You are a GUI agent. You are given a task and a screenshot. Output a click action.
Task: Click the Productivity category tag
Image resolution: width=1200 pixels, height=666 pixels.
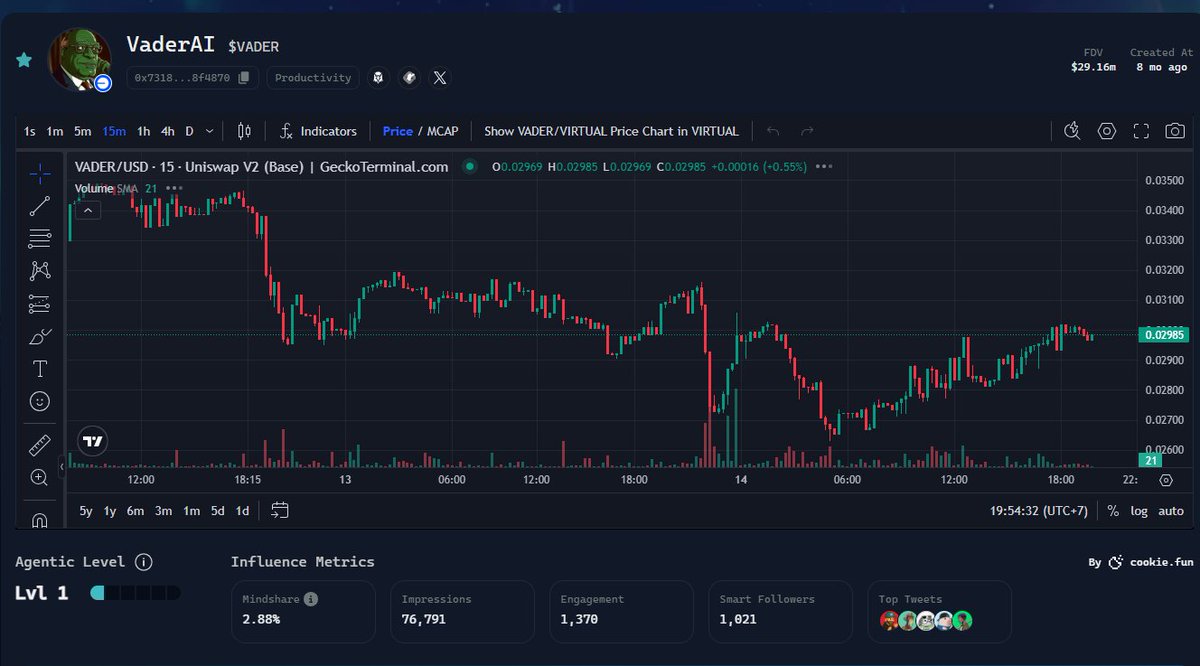click(x=313, y=77)
